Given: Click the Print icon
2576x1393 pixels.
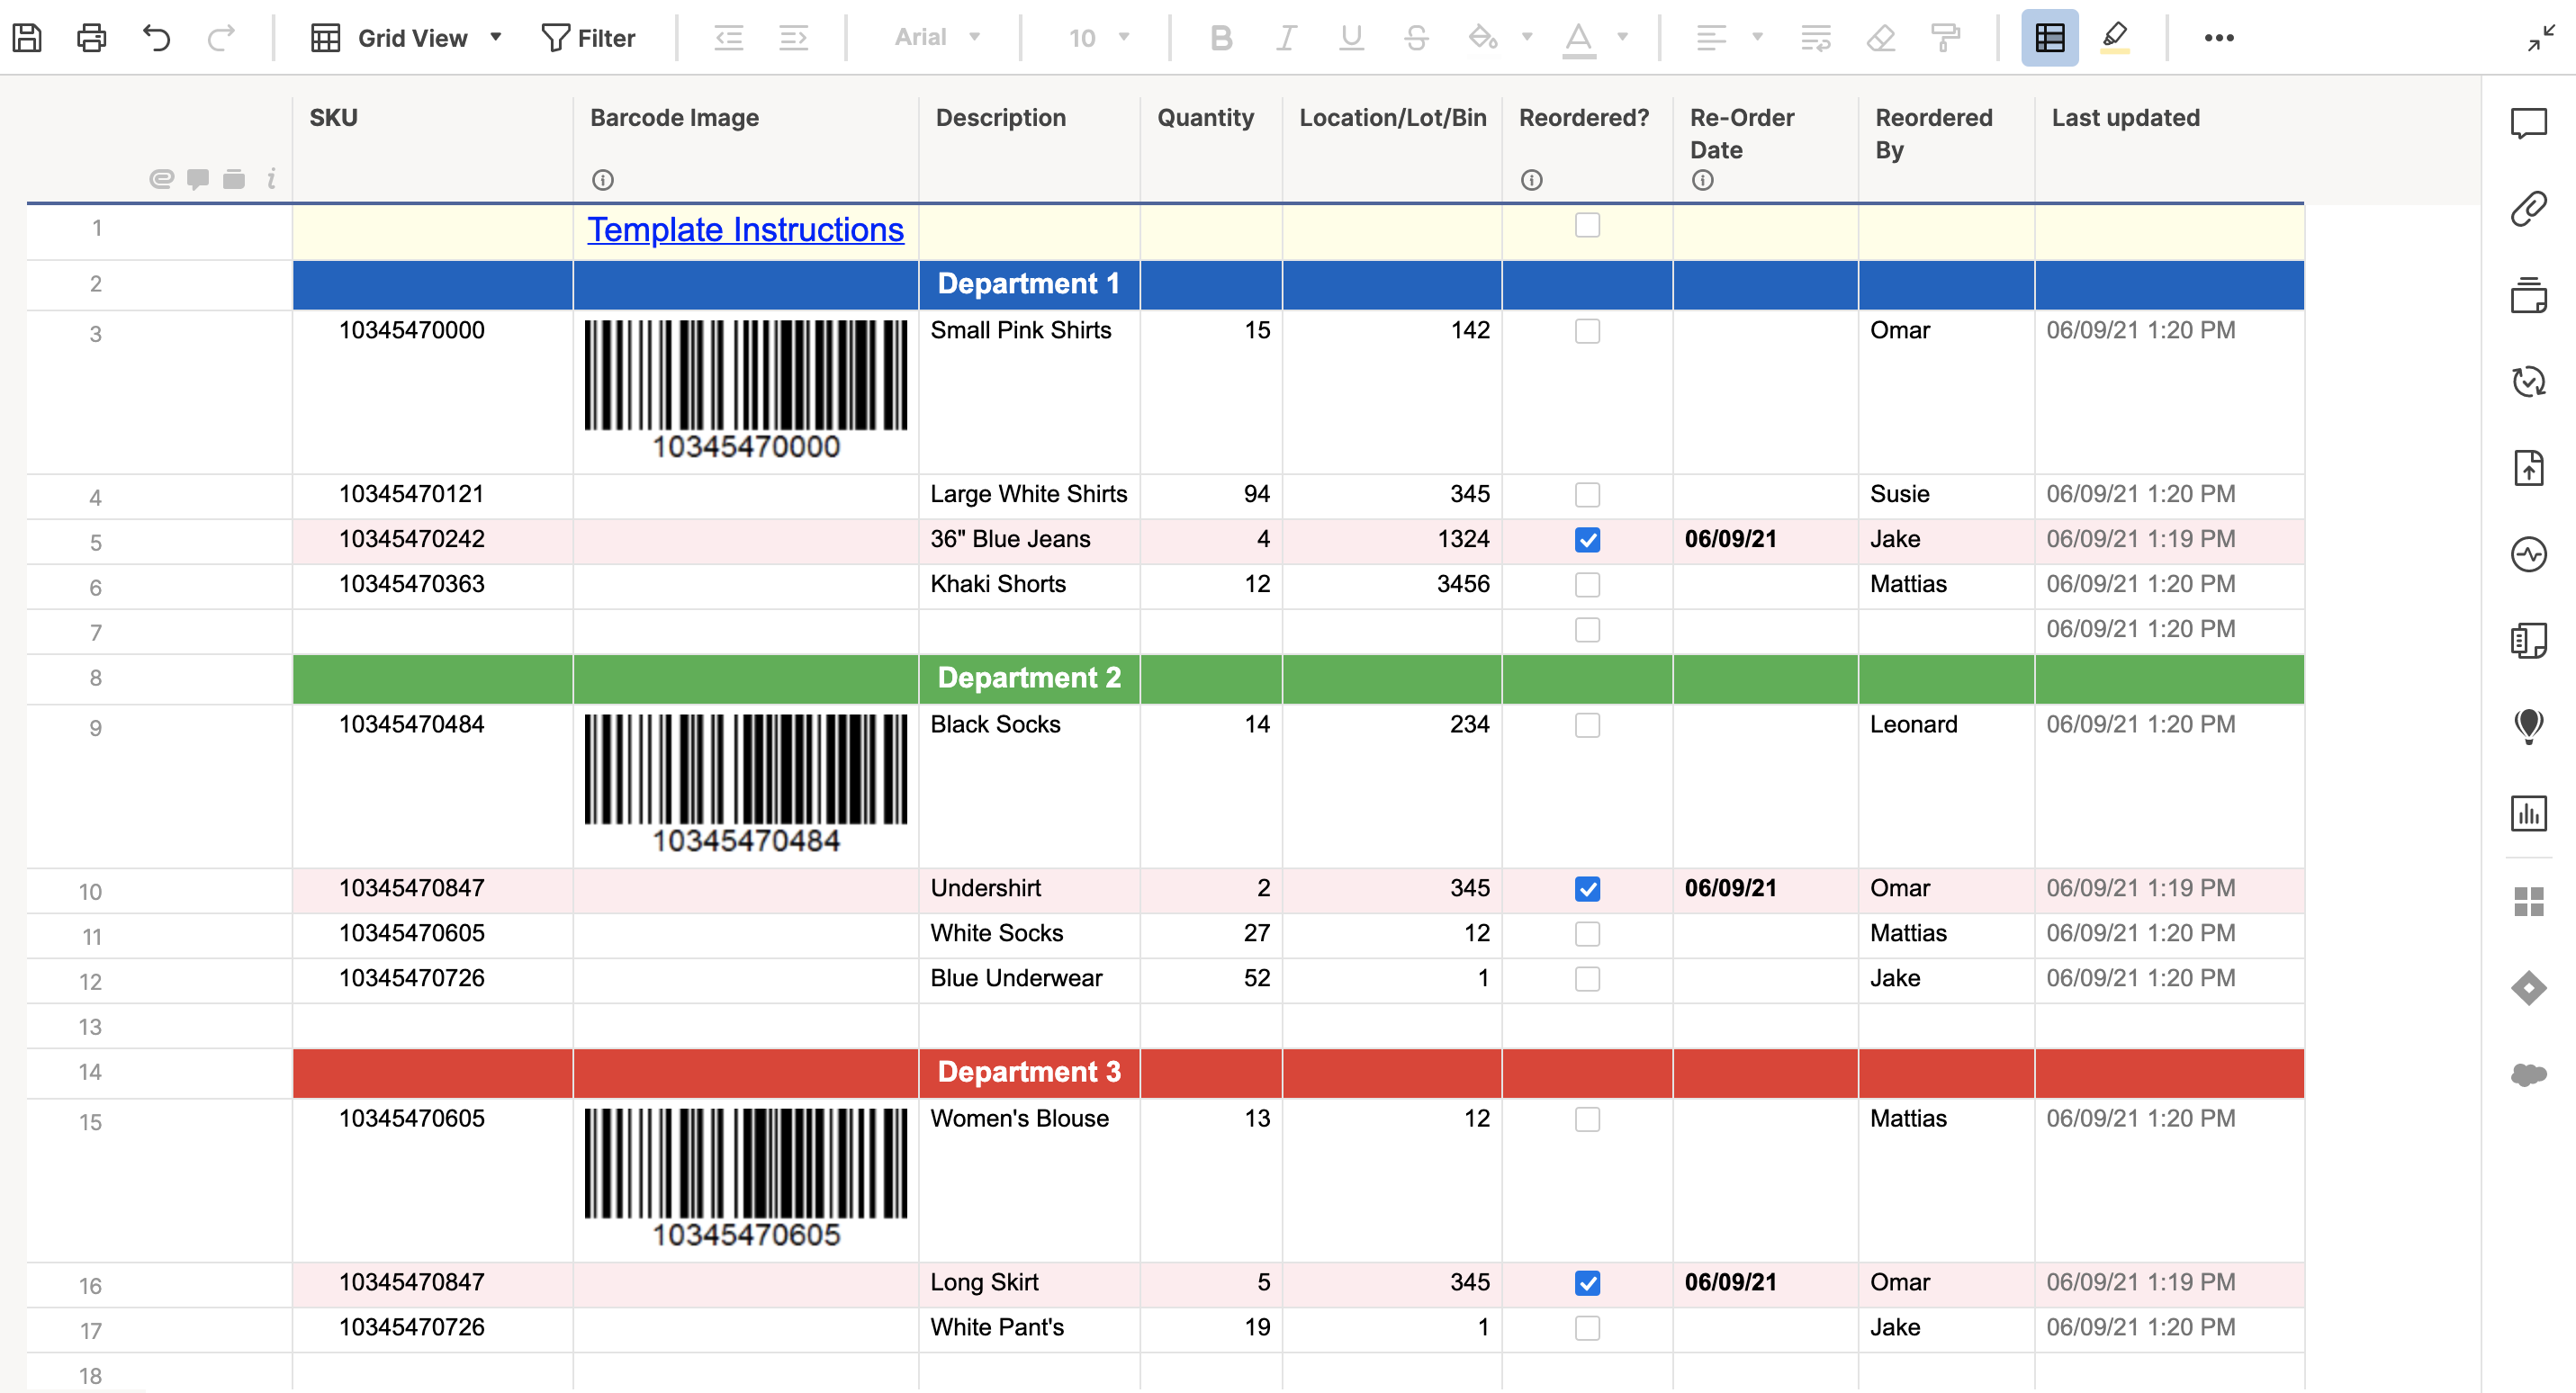Looking at the screenshot, I should (x=91, y=37).
